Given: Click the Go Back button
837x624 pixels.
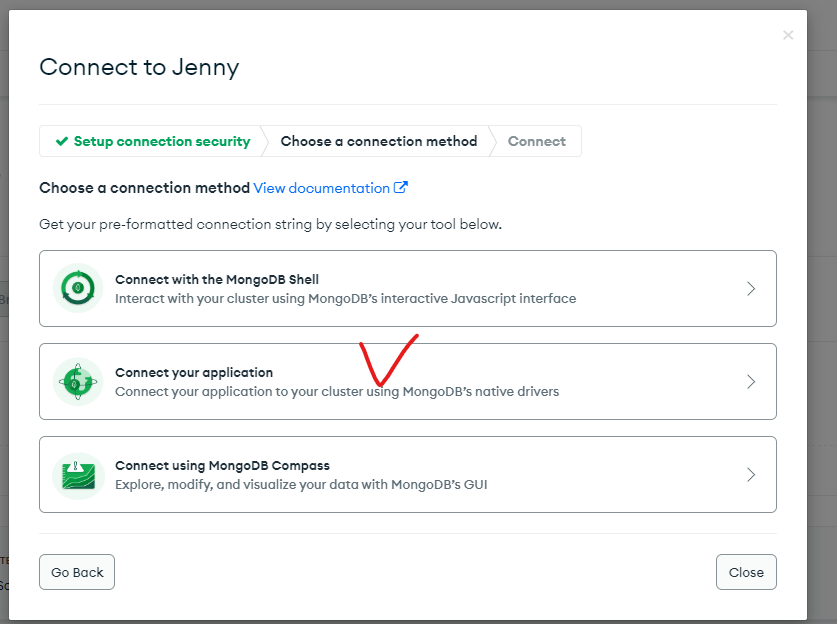Looking at the screenshot, I should click(x=77, y=572).
